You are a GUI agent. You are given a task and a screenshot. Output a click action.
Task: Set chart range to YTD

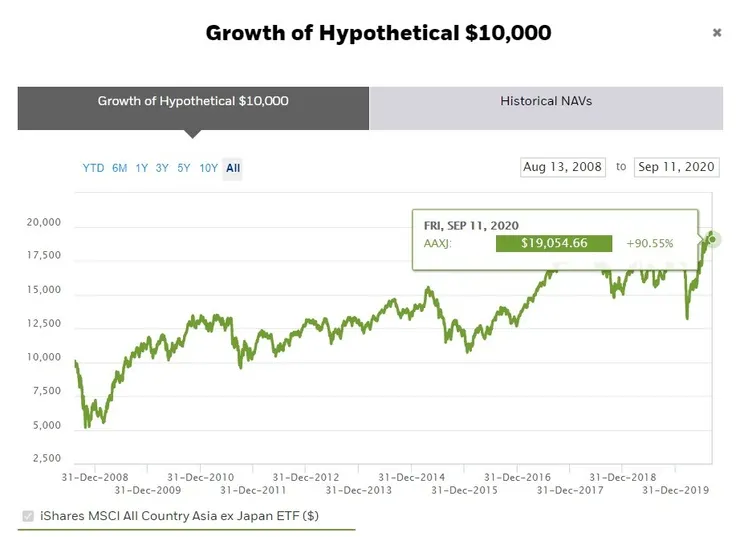click(x=93, y=168)
